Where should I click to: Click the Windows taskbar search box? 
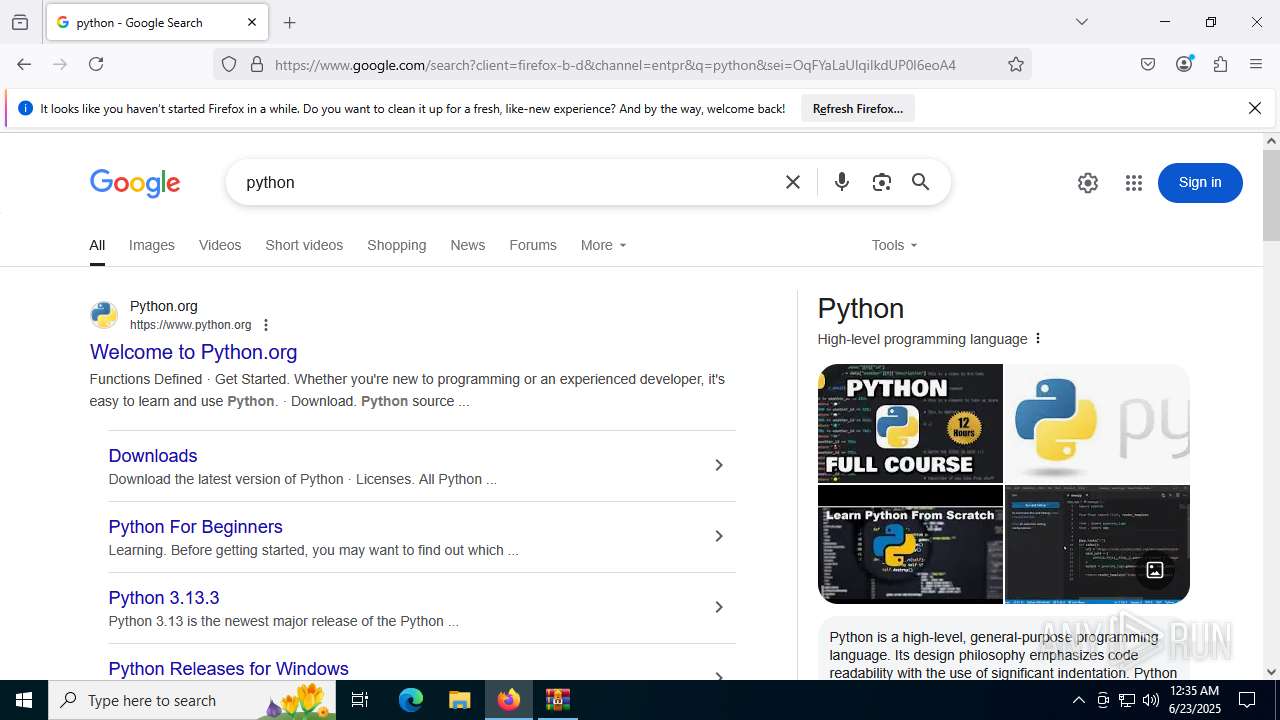coord(193,700)
